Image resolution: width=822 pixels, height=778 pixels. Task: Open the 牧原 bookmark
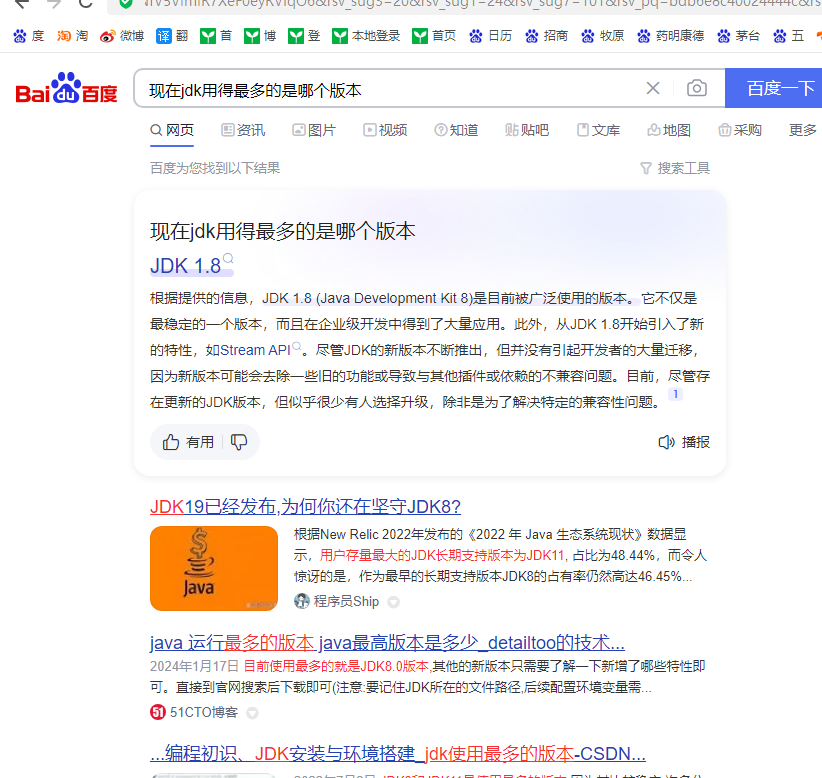point(602,36)
